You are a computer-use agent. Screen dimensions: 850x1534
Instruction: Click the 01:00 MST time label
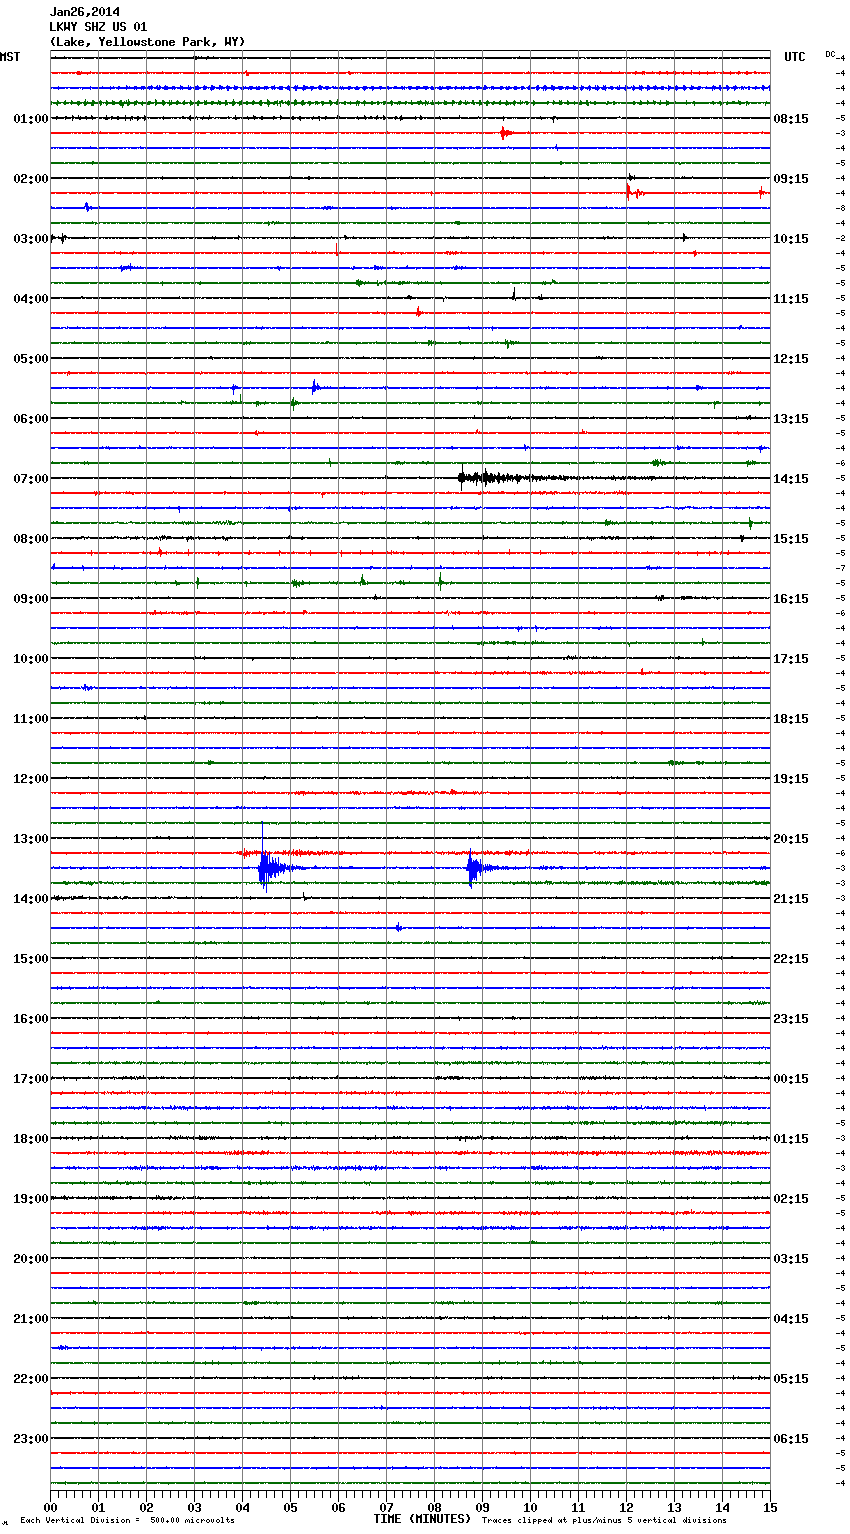[x=30, y=119]
